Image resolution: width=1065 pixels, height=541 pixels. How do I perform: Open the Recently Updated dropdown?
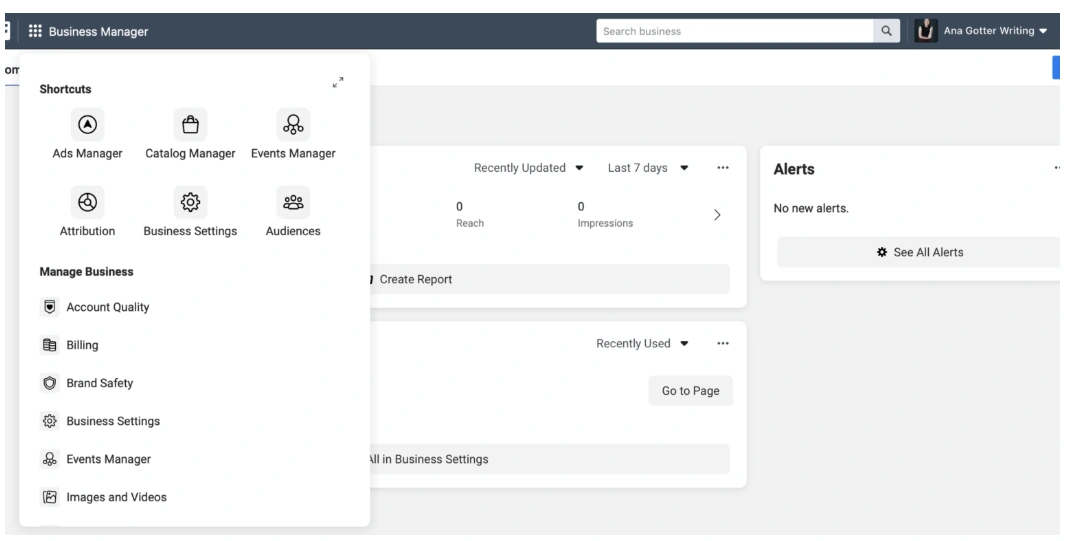coord(528,168)
